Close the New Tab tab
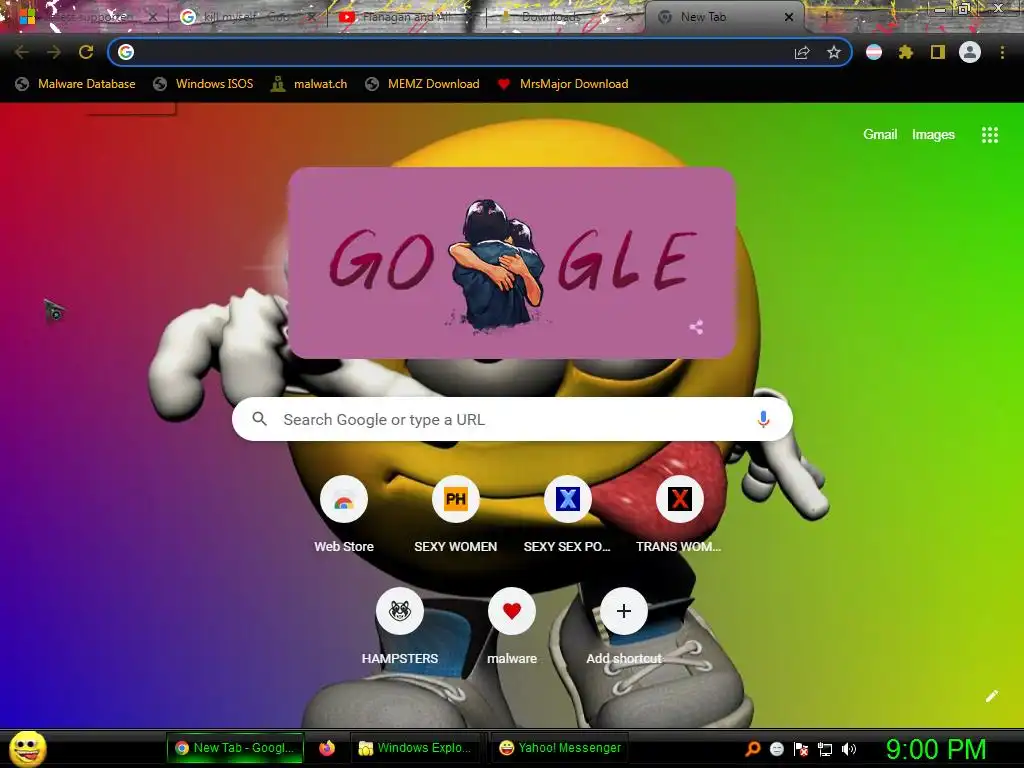The image size is (1024, 768). [789, 17]
